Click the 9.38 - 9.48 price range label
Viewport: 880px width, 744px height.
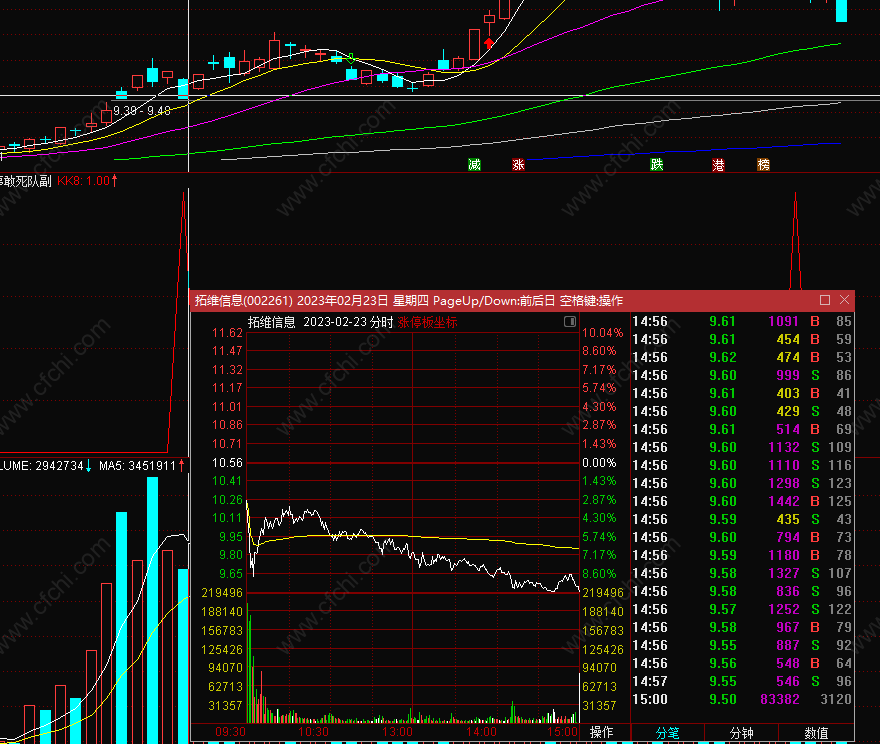(x=142, y=111)
